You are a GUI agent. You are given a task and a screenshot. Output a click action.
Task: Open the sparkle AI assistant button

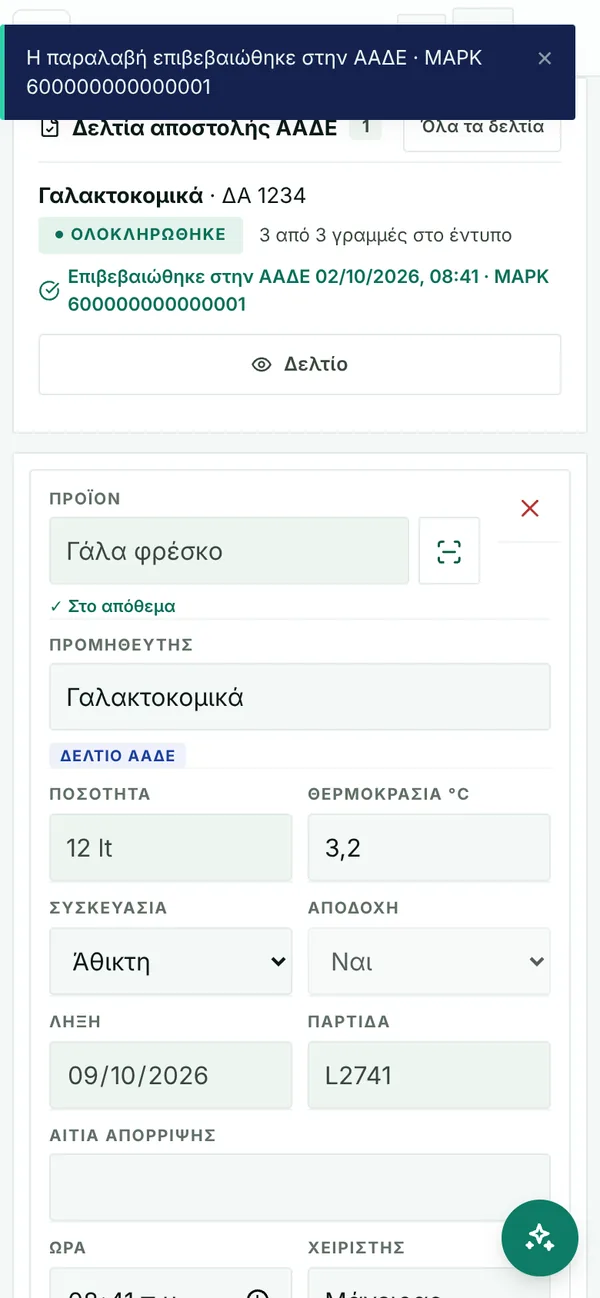tap(540, 1238)
